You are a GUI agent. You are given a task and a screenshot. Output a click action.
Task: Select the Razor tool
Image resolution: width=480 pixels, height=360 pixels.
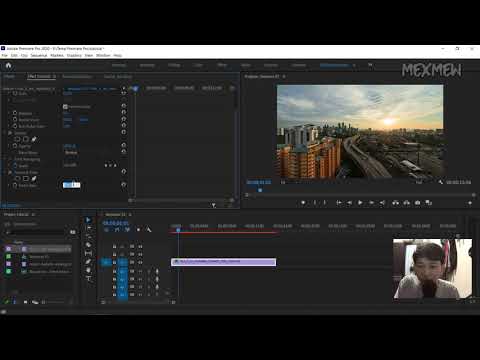tap(88, 245)
